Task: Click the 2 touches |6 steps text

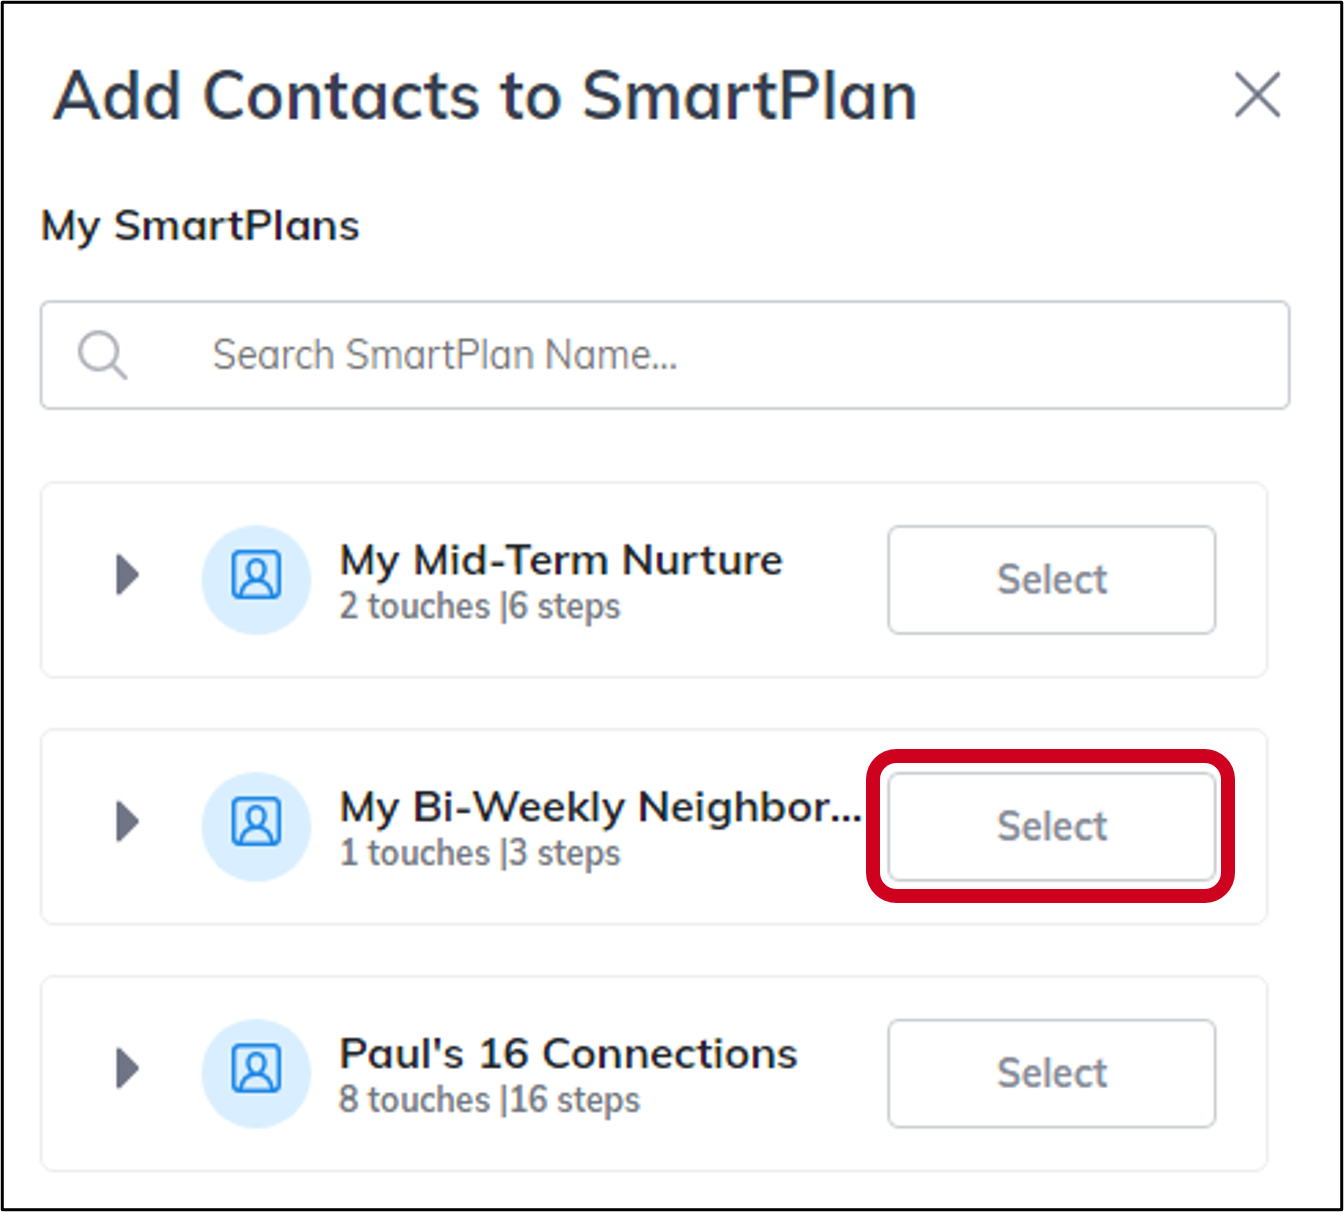Action: click(x=480, y=606)
